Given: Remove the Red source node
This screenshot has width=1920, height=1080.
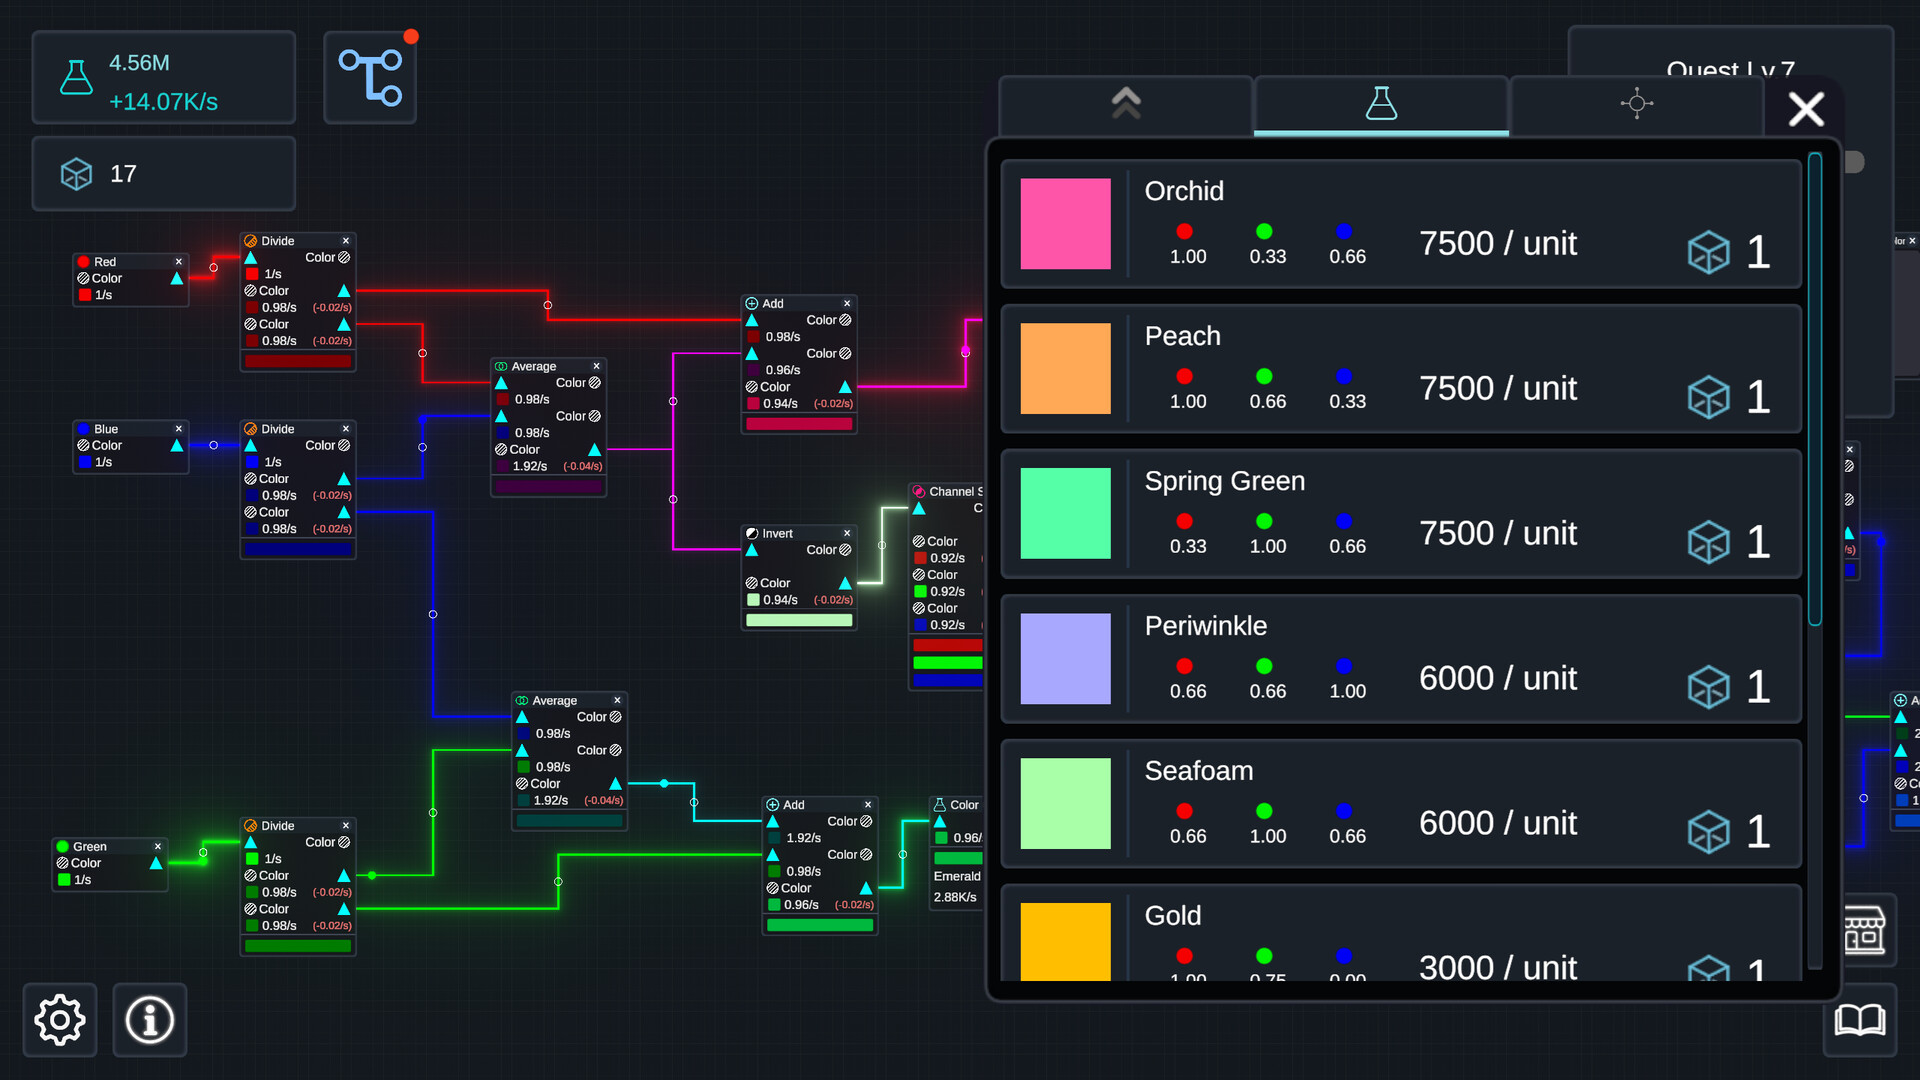Looking at the screenshot, I should point(179,262).
